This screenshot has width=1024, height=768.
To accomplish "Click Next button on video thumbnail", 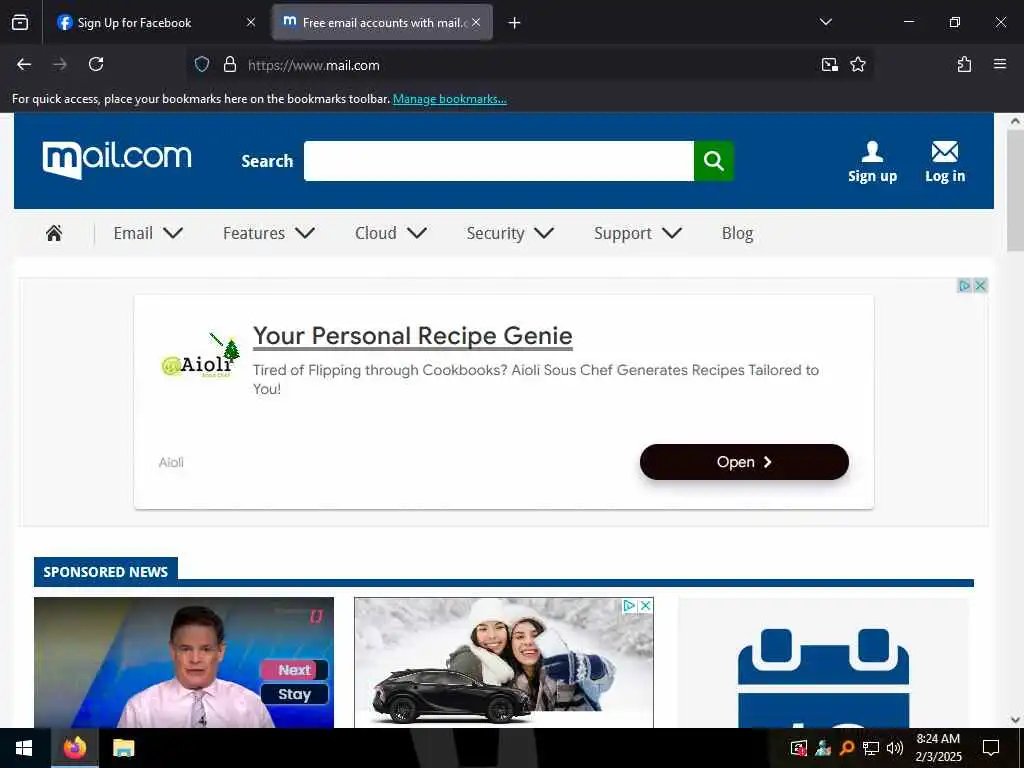I will coord(295,670).
